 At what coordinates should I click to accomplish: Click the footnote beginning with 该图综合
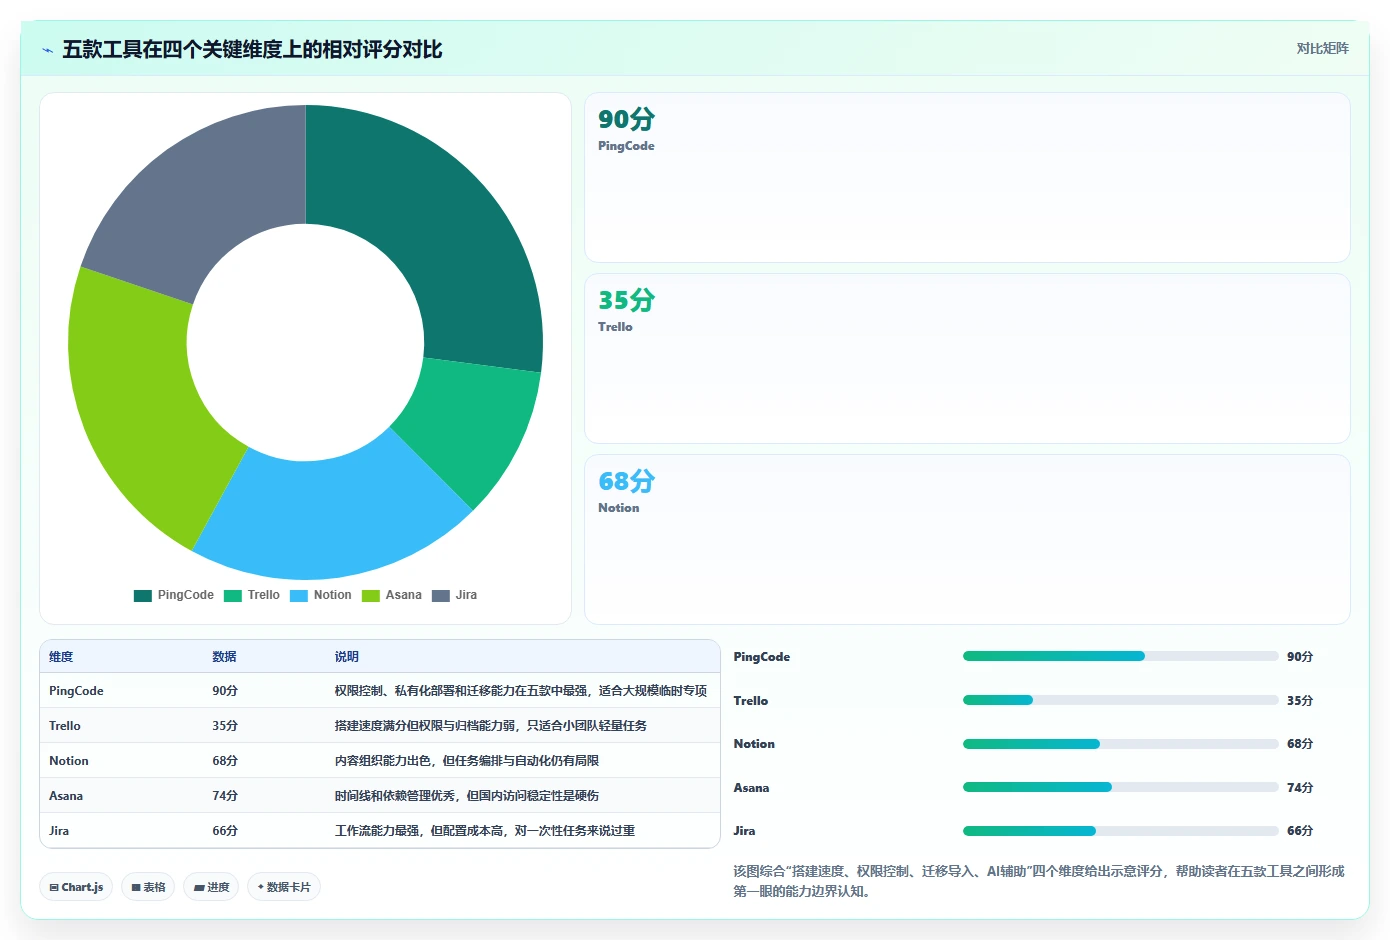[1039, 881]
